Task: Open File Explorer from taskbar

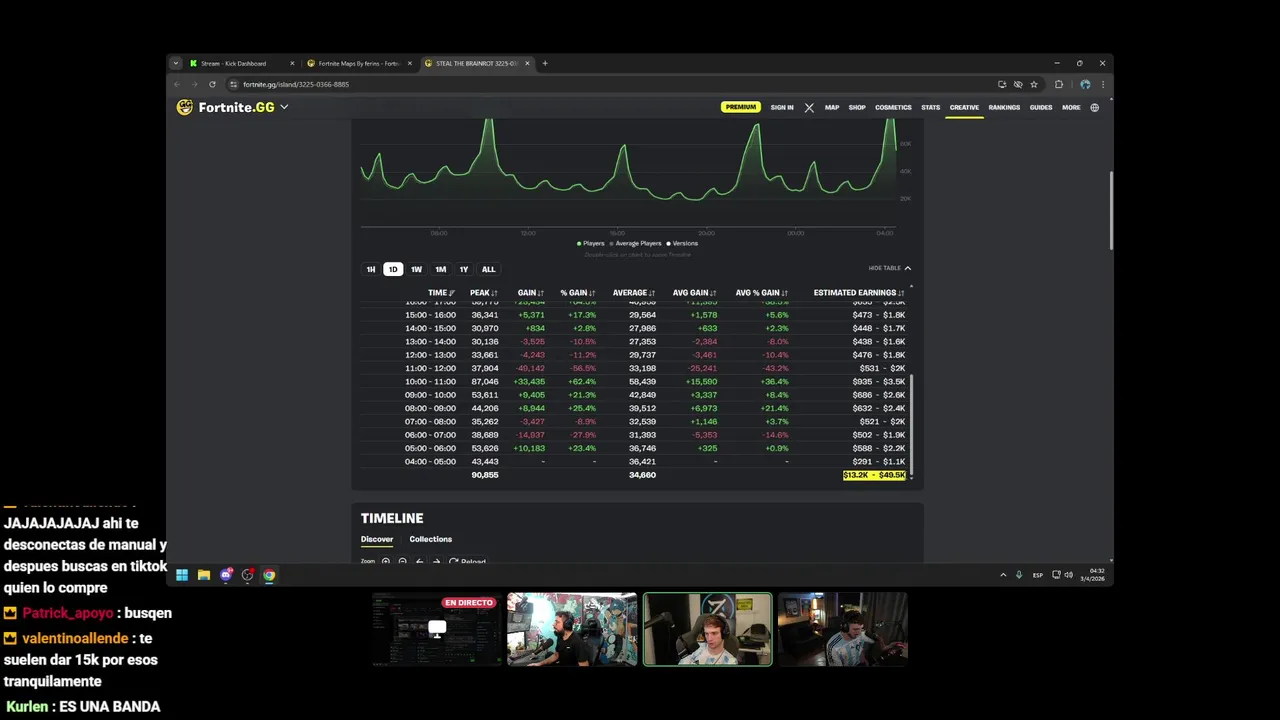Action: coord(204,575)
